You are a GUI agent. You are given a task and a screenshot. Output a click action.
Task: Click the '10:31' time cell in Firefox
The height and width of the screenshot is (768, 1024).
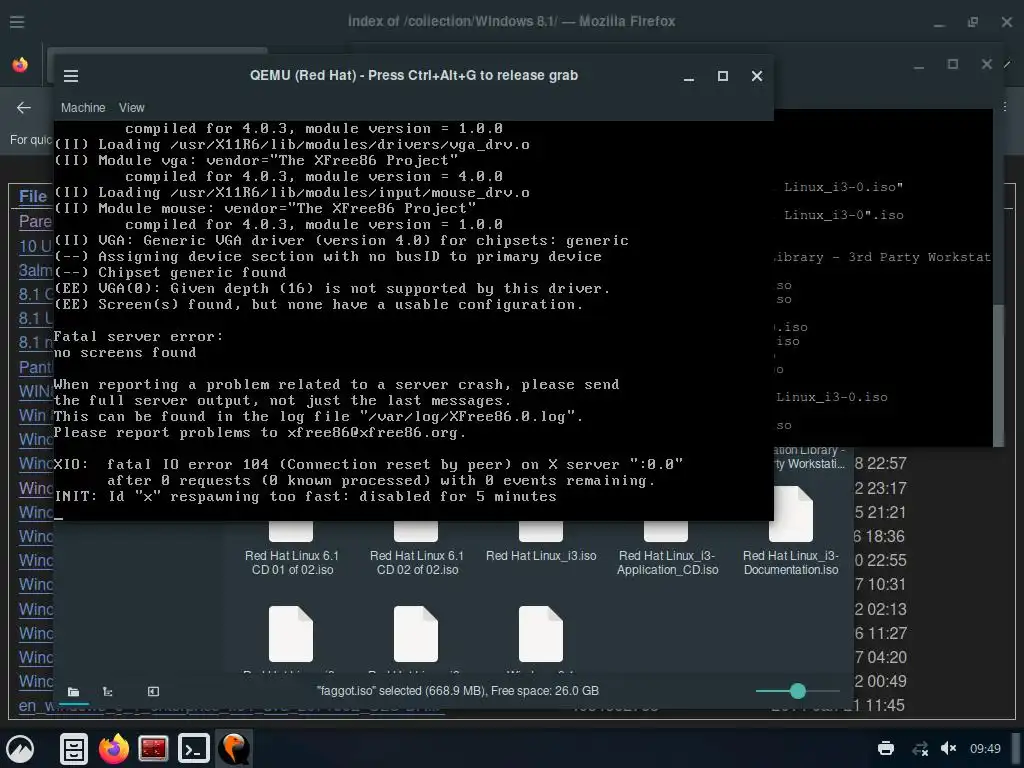click(x=886, y=584)
